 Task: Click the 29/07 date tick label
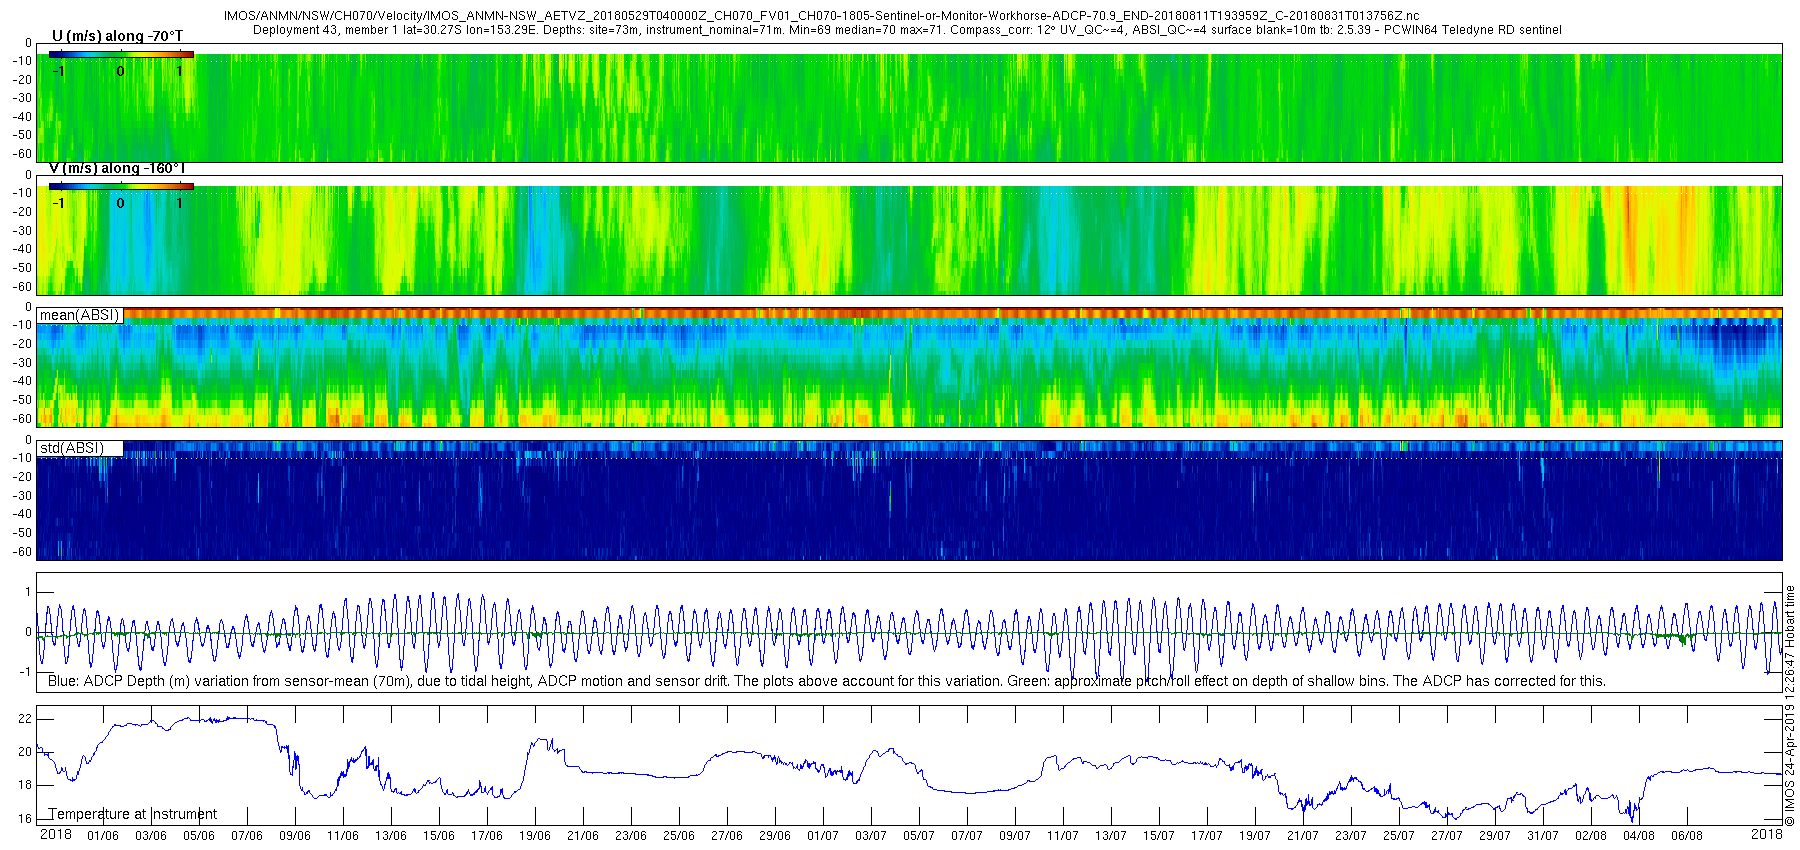pyautogui.click(x=1495, y=836)
